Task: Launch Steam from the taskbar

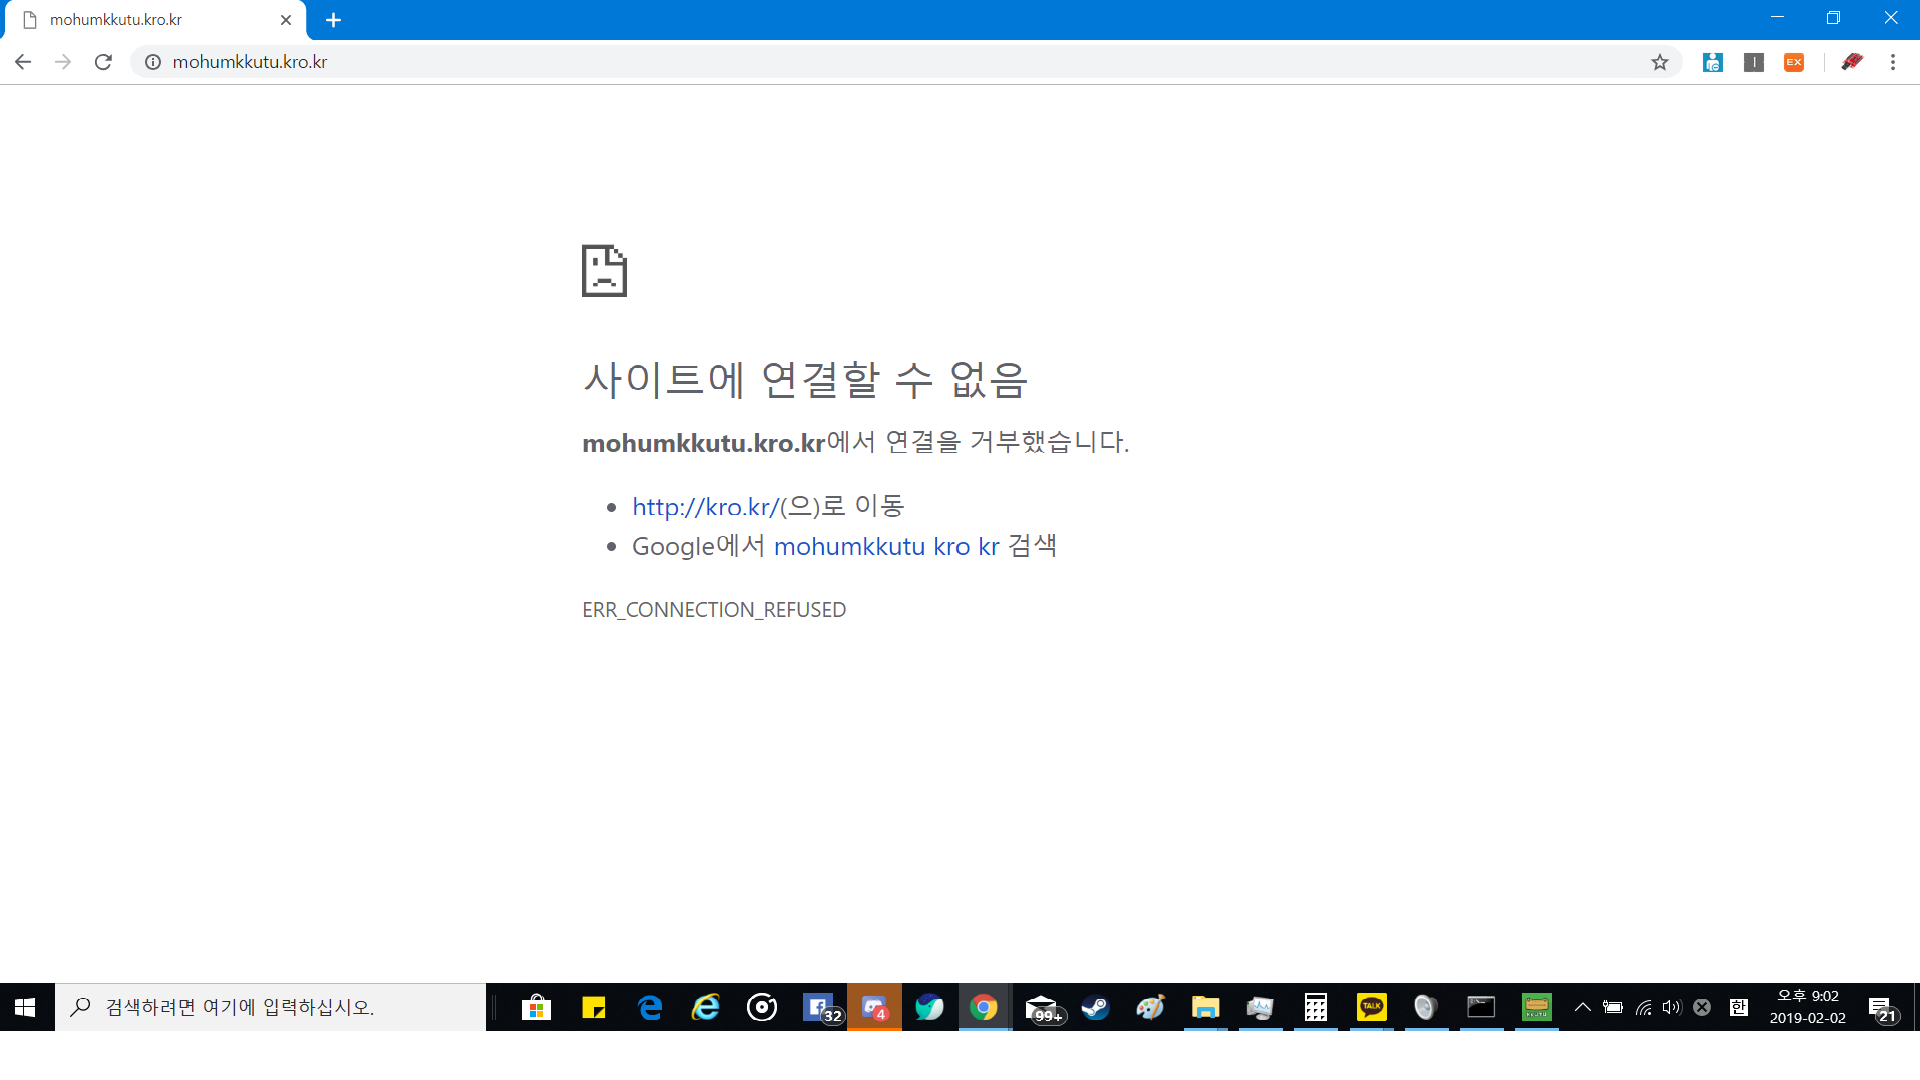Action: (1097, 1007)
